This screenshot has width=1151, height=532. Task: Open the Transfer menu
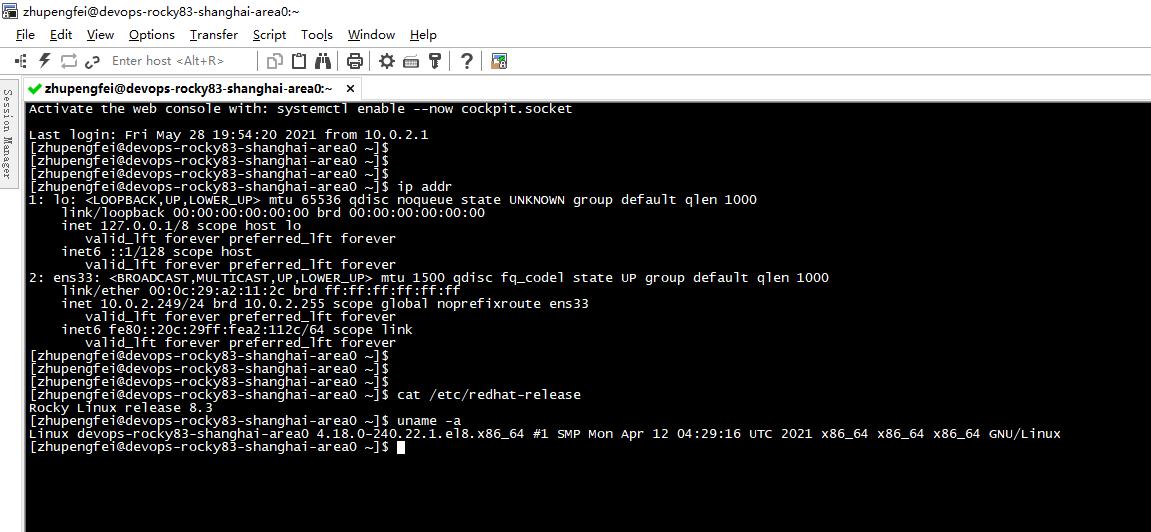pos(214,34)
